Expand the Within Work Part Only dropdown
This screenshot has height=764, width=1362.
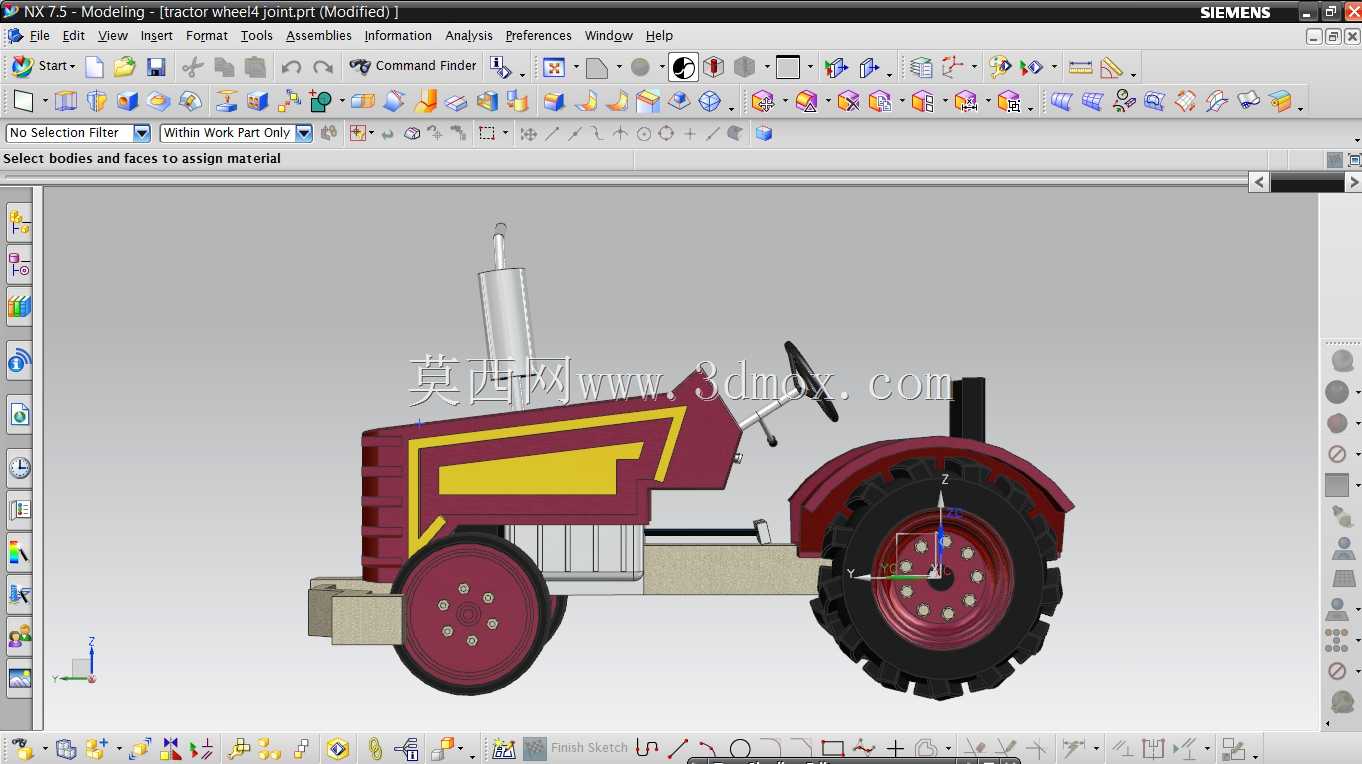(304, 133)
